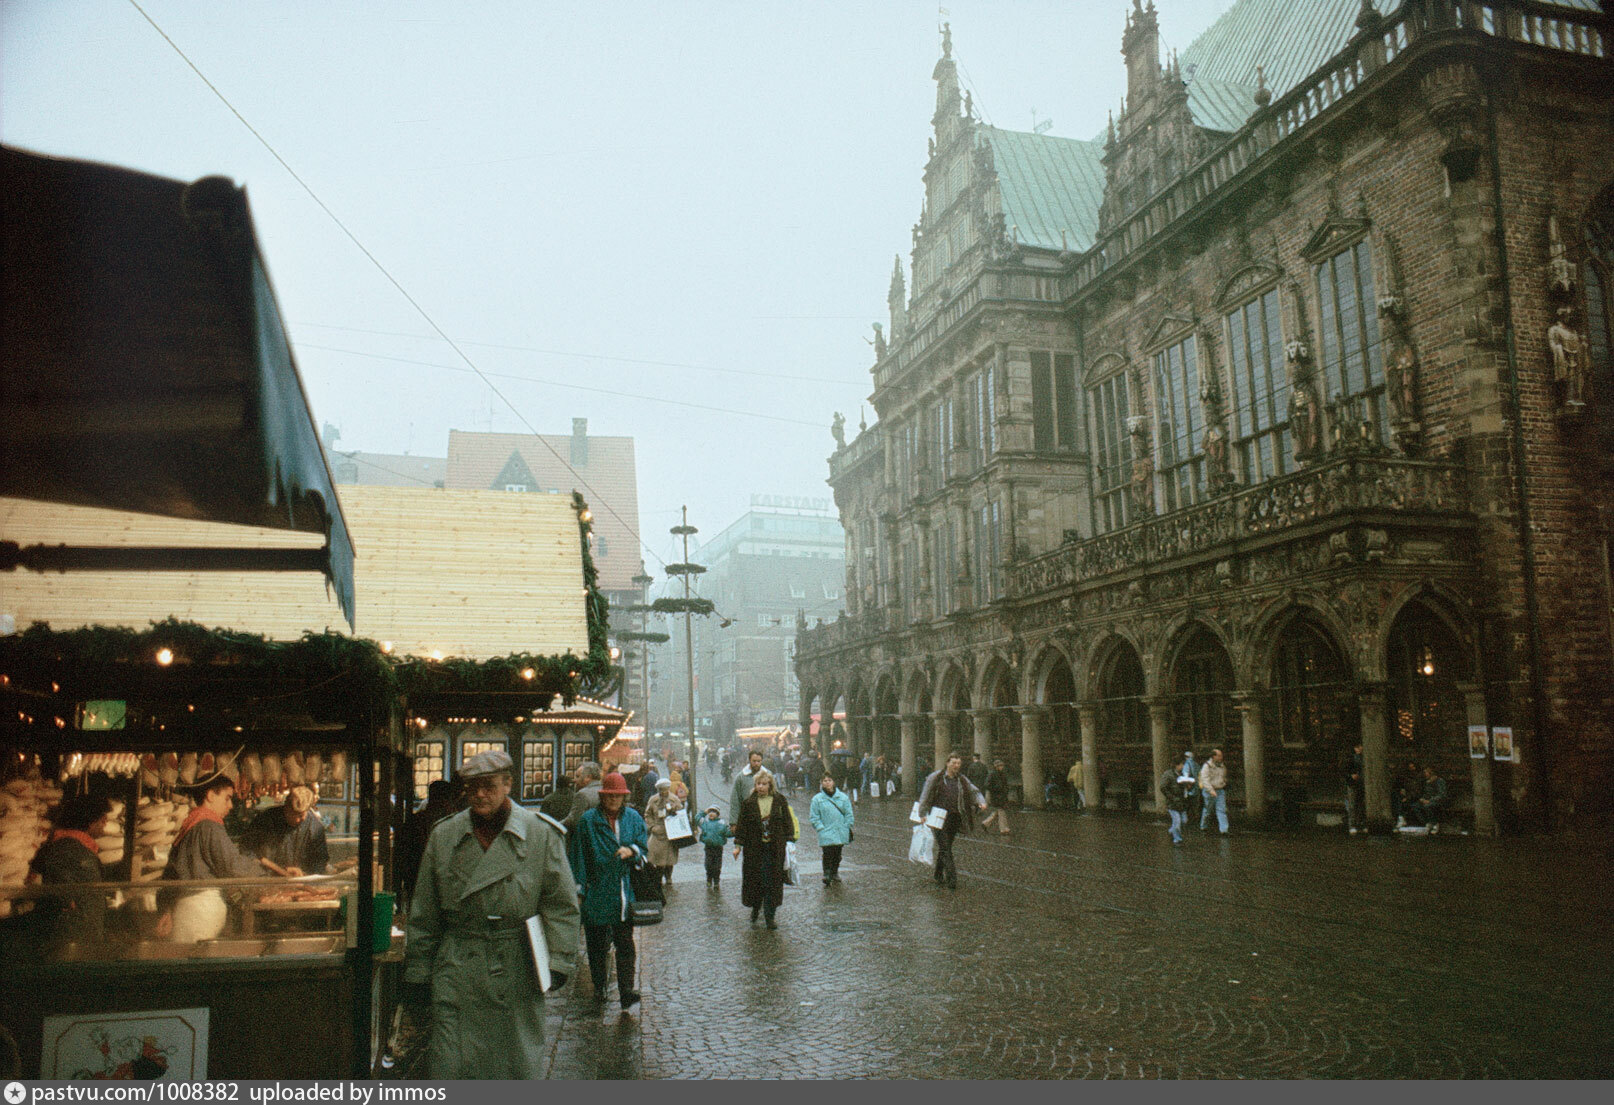This screenshot has height=1105, width=1614.
Task: Click the PastVu star logo in the watermark
Action: point(15,1093)
